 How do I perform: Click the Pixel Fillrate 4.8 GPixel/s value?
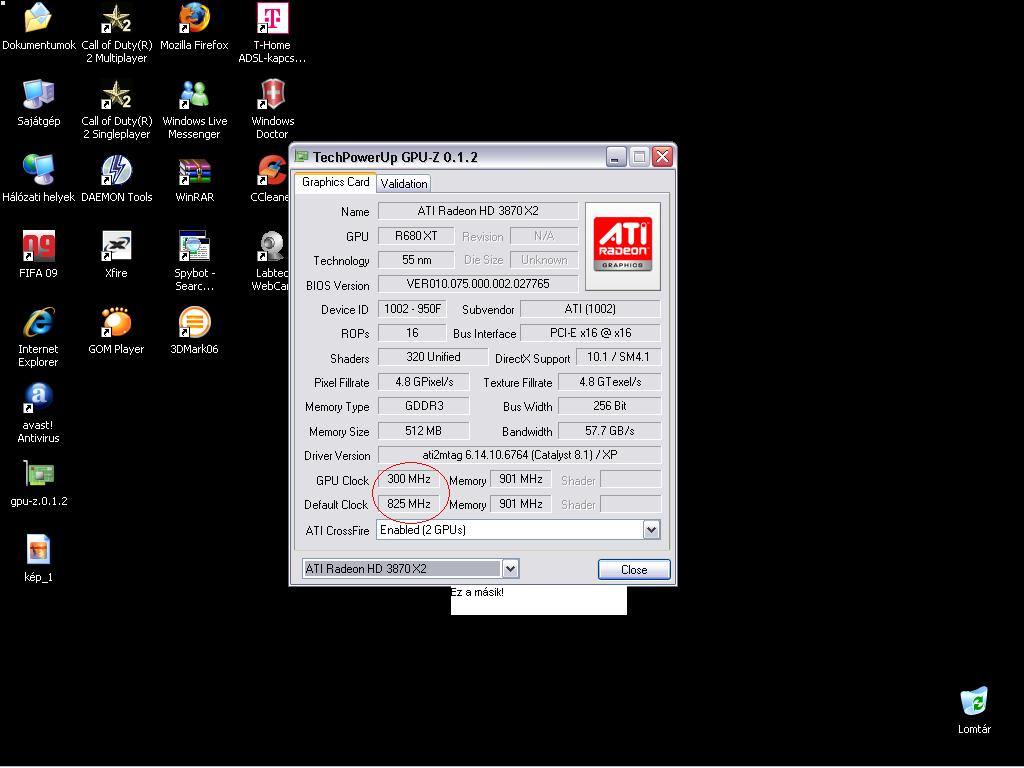423,382
